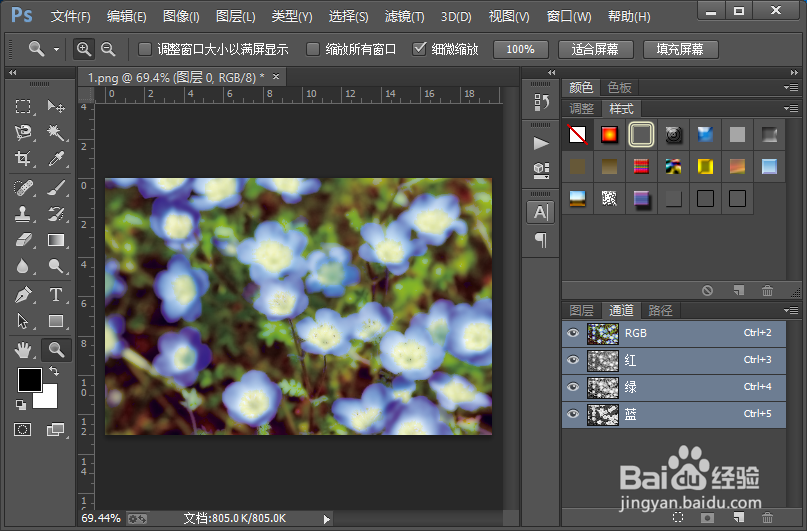Open the Image (图像) menu
Image resolution: width=807 pixels, height=531 pixels.
pos(181,16)
